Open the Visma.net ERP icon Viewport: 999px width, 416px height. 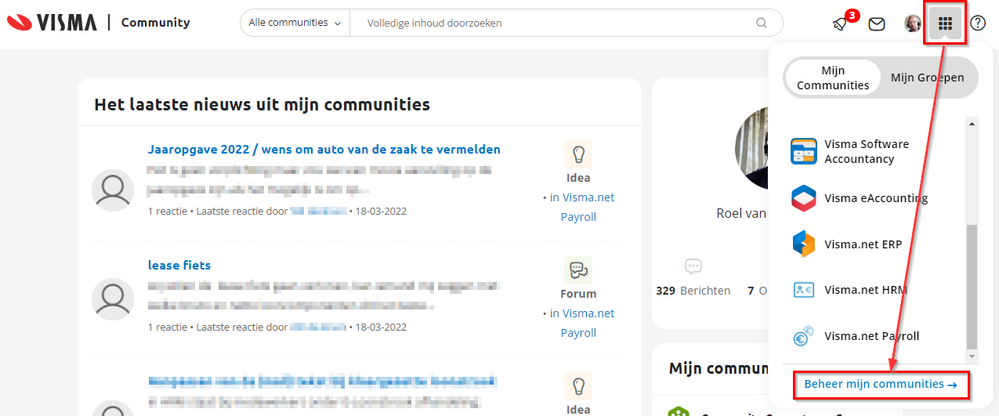coord(803,244)
